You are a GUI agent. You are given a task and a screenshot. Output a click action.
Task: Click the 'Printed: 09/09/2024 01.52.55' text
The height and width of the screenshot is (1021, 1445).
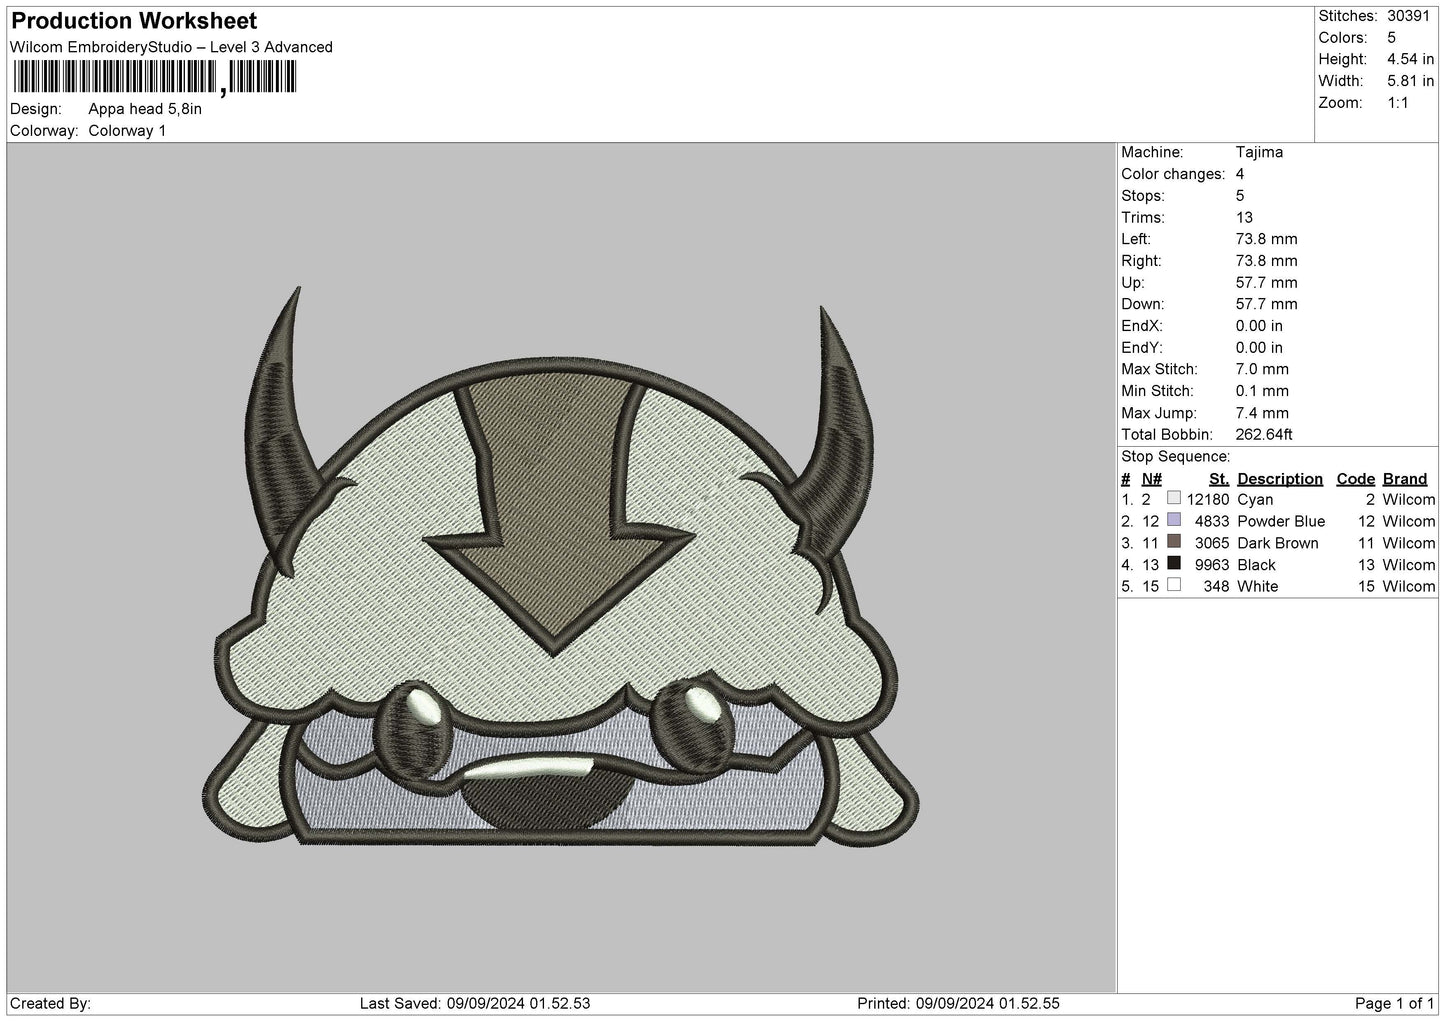tap(958, 1004)
